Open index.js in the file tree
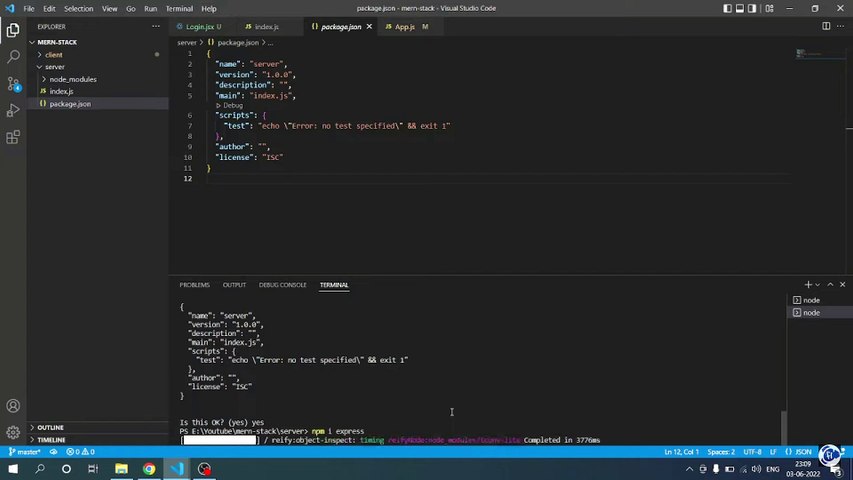This screenshot has width=853, height=480. (x=61, y=91)
